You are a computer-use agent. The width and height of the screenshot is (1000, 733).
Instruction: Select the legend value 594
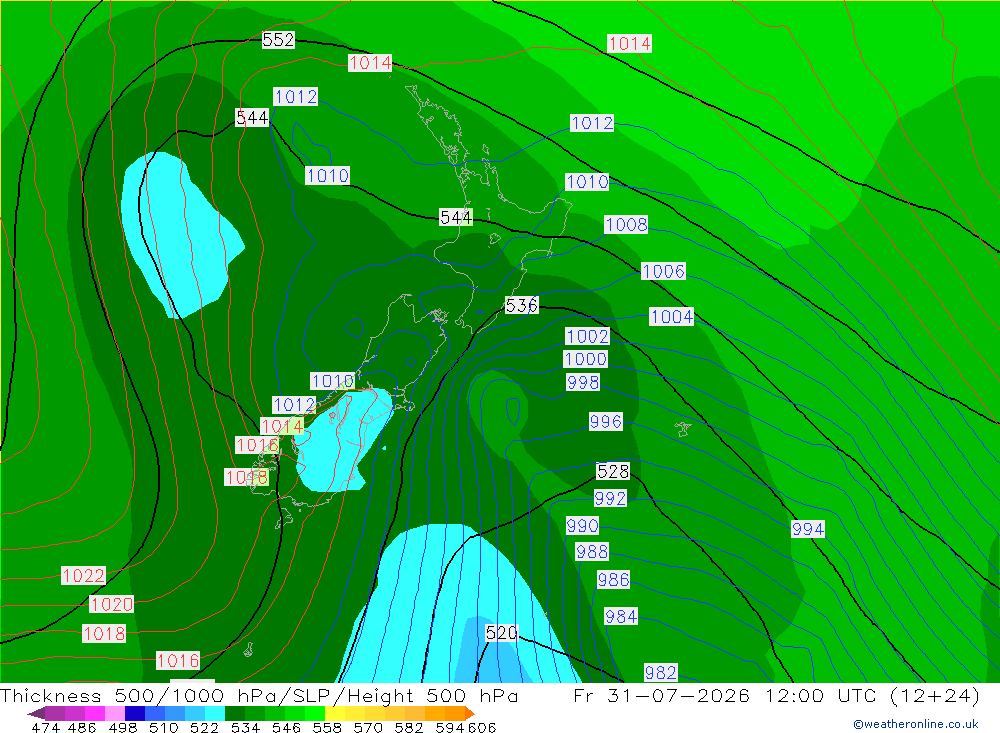point(450,727)
